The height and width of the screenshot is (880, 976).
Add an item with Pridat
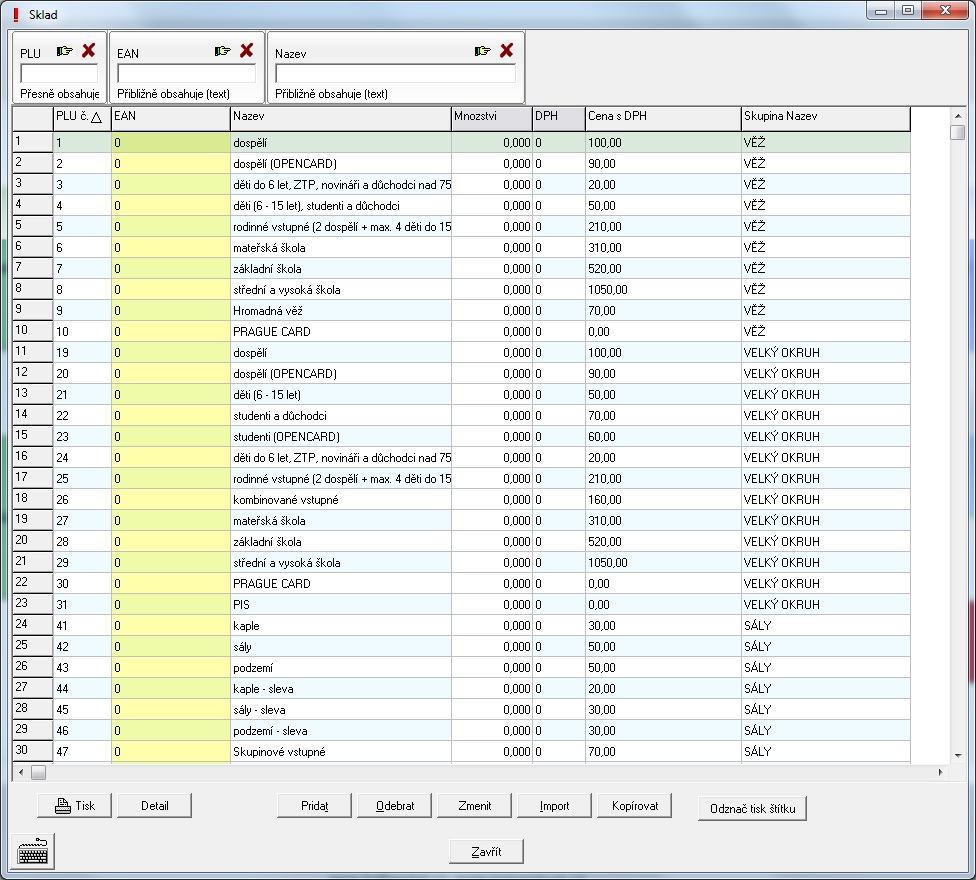pos(314,805)
